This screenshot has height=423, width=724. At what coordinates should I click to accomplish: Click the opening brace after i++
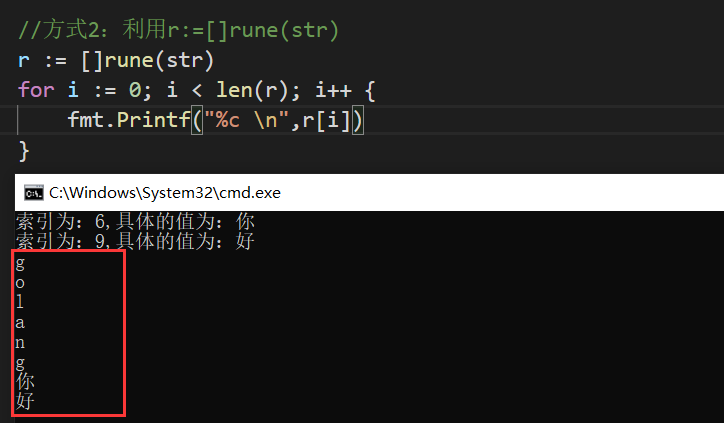[x=370, y=91]
